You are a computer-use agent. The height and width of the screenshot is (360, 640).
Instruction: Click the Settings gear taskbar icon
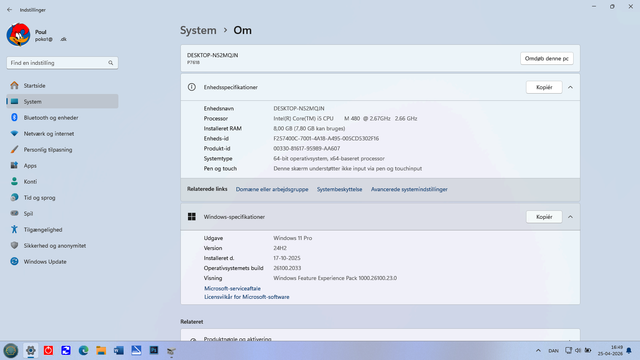click(31, 351)
